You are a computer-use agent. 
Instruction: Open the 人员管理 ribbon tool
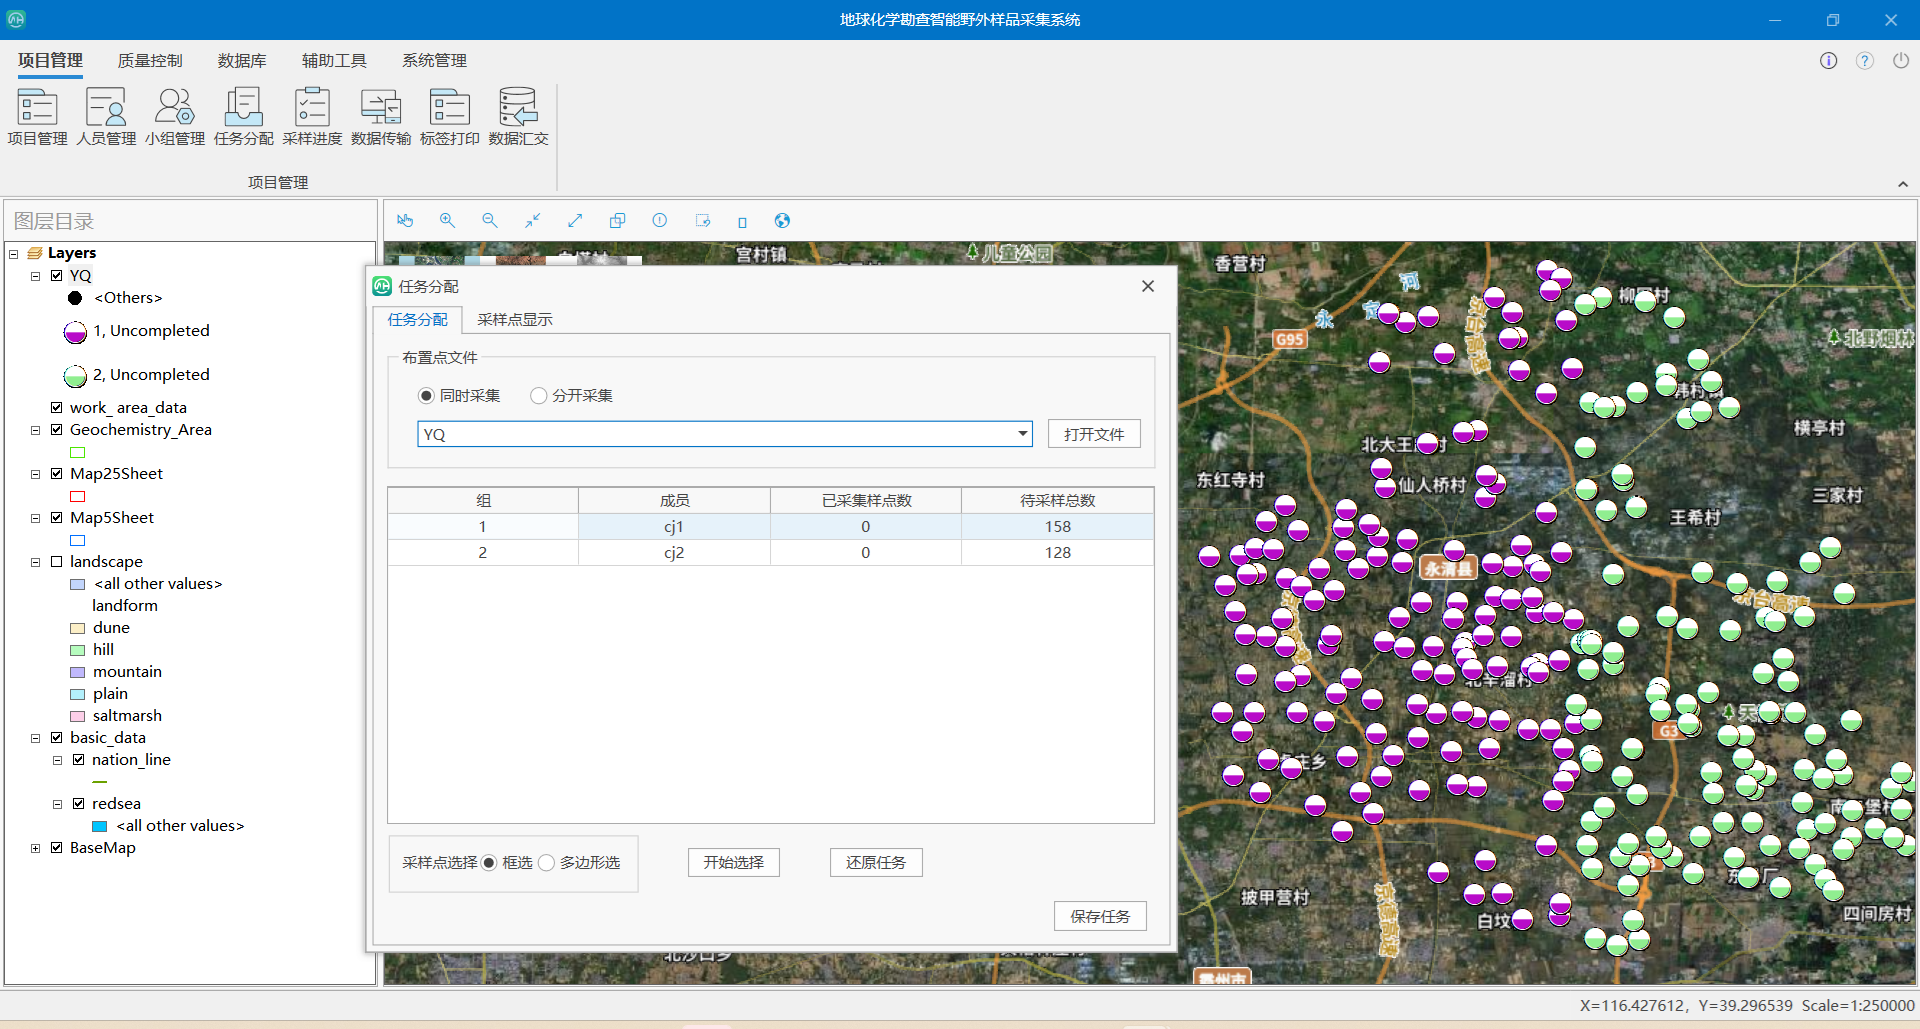pyautogui.click(x=106, y=116)
